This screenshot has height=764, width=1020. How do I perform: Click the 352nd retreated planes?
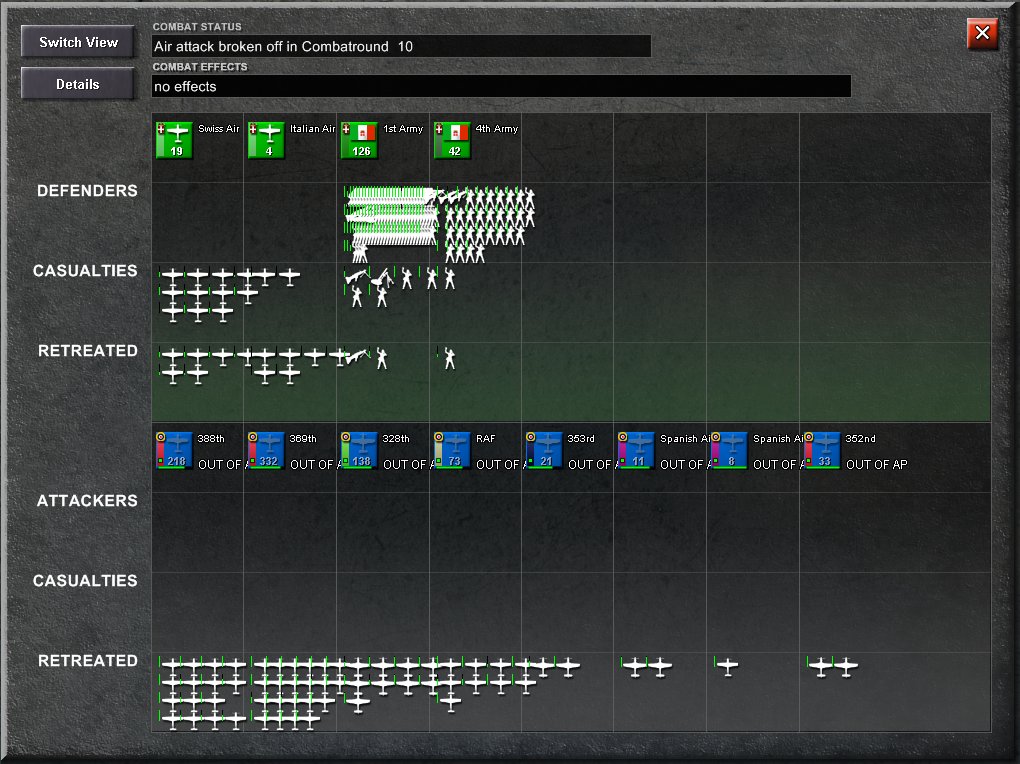pos(833,666)
